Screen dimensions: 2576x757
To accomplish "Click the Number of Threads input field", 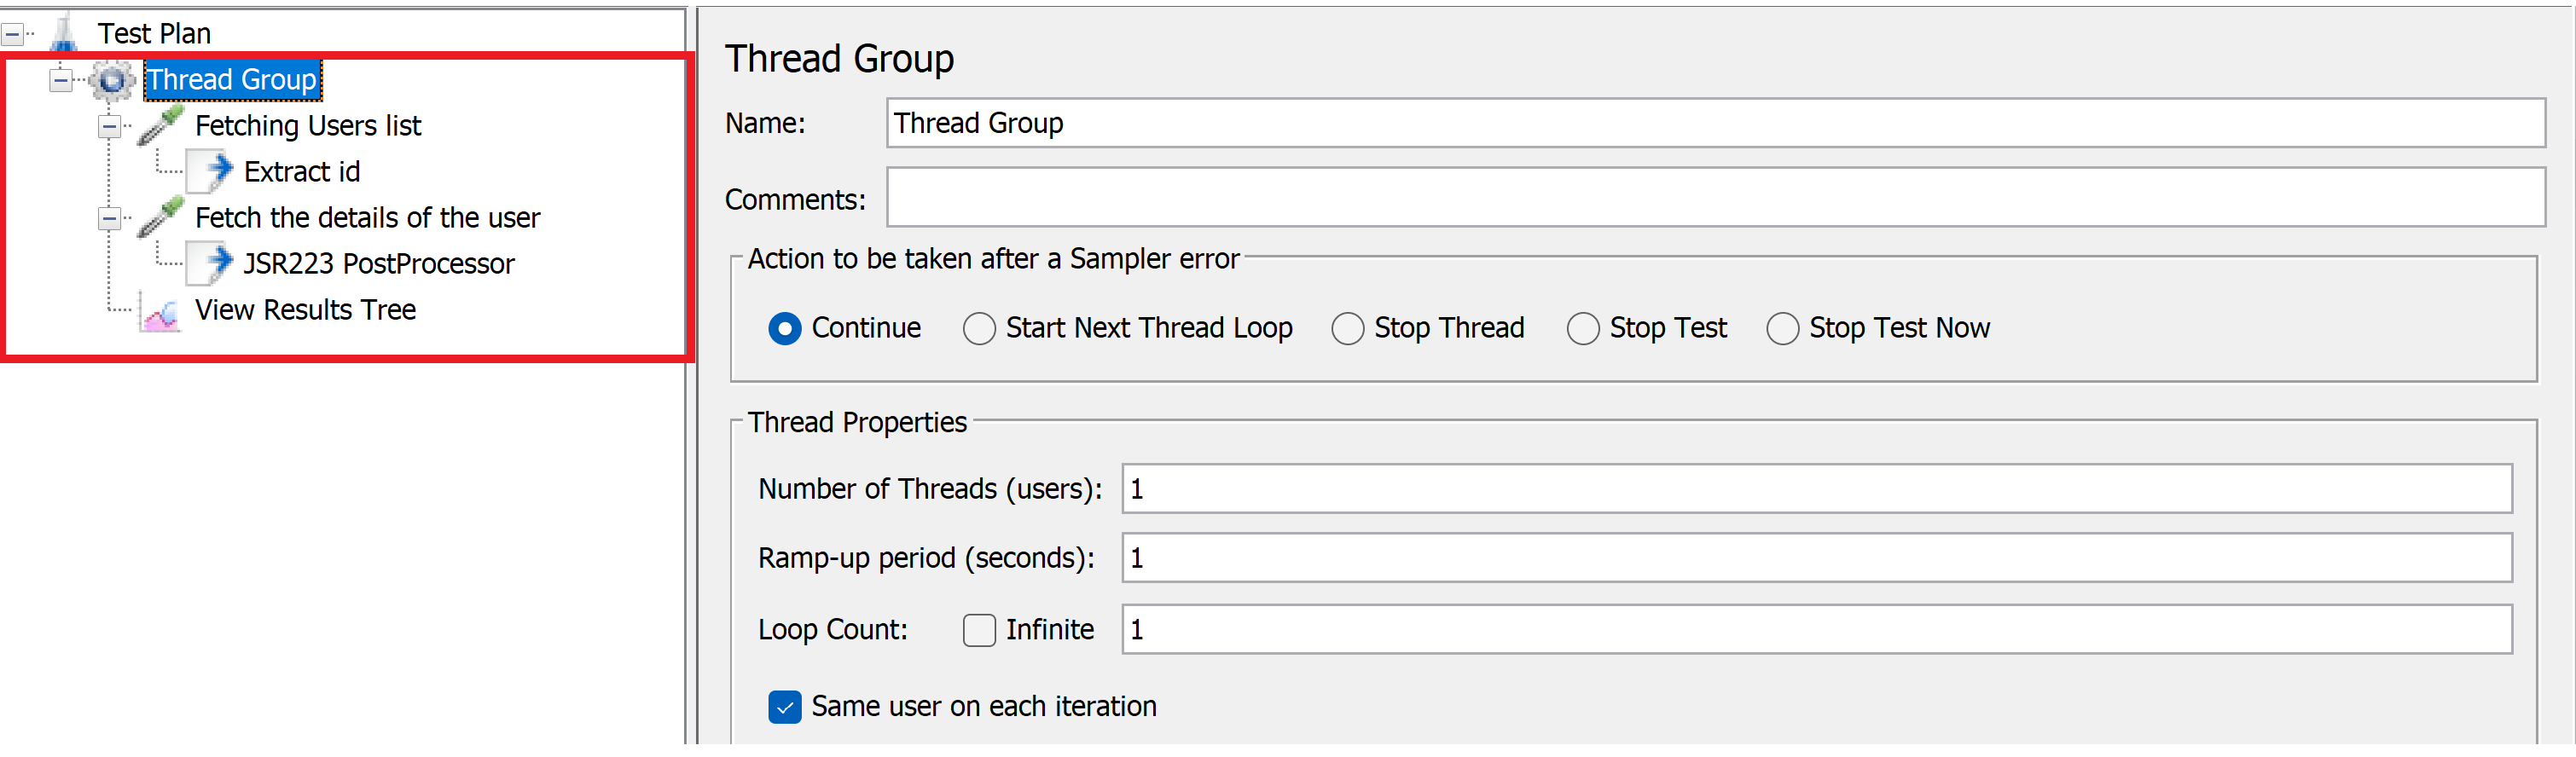I will (x=1816, y=489).
